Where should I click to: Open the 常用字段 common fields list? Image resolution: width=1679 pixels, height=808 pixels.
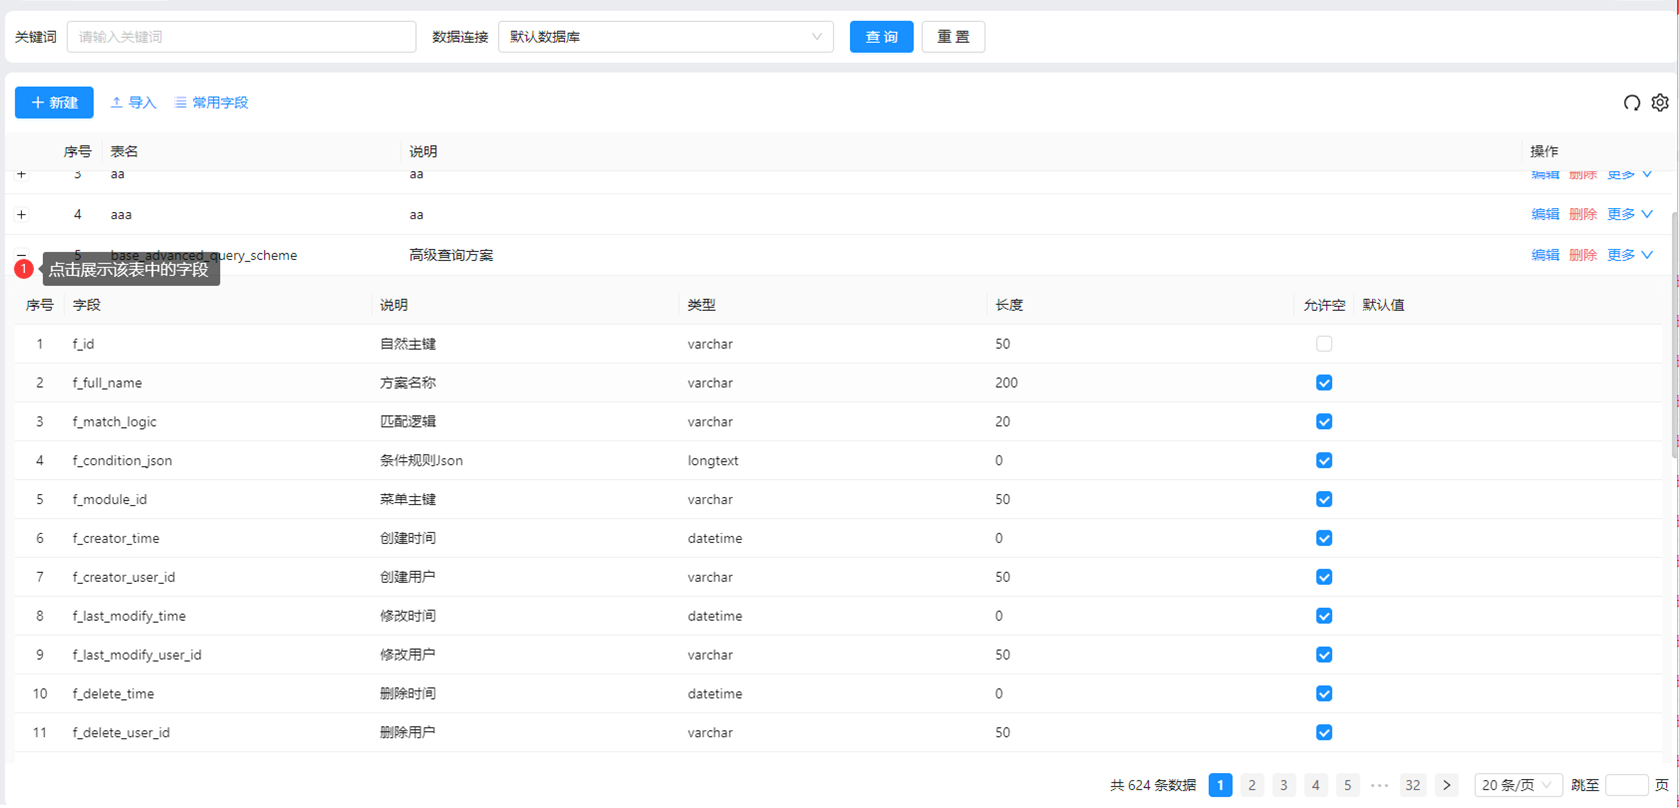(x=211, y=103)
